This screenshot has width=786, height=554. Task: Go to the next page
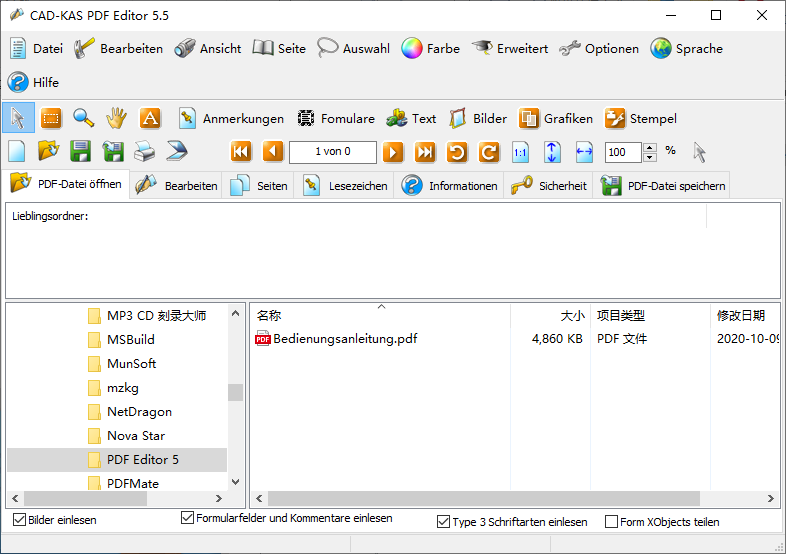coord(393,152)
